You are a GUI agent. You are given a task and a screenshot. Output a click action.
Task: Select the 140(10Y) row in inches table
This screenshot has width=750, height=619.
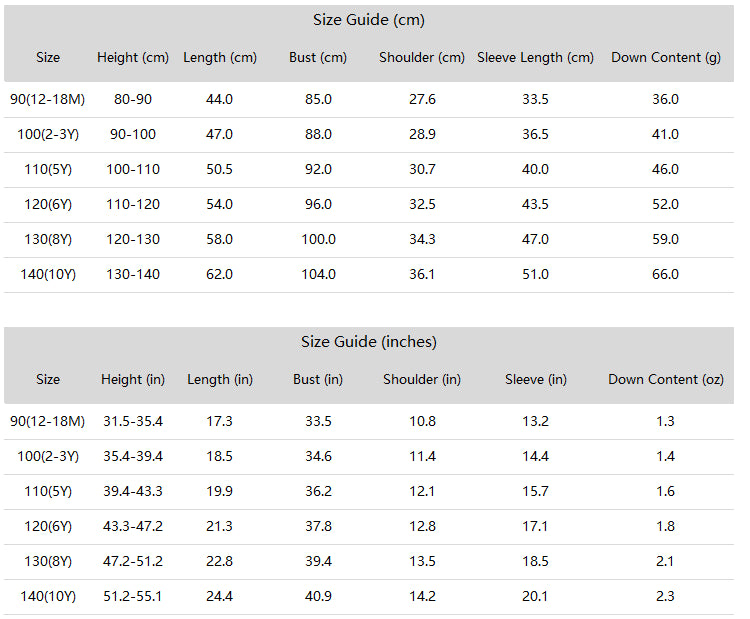tap(369, 597)
